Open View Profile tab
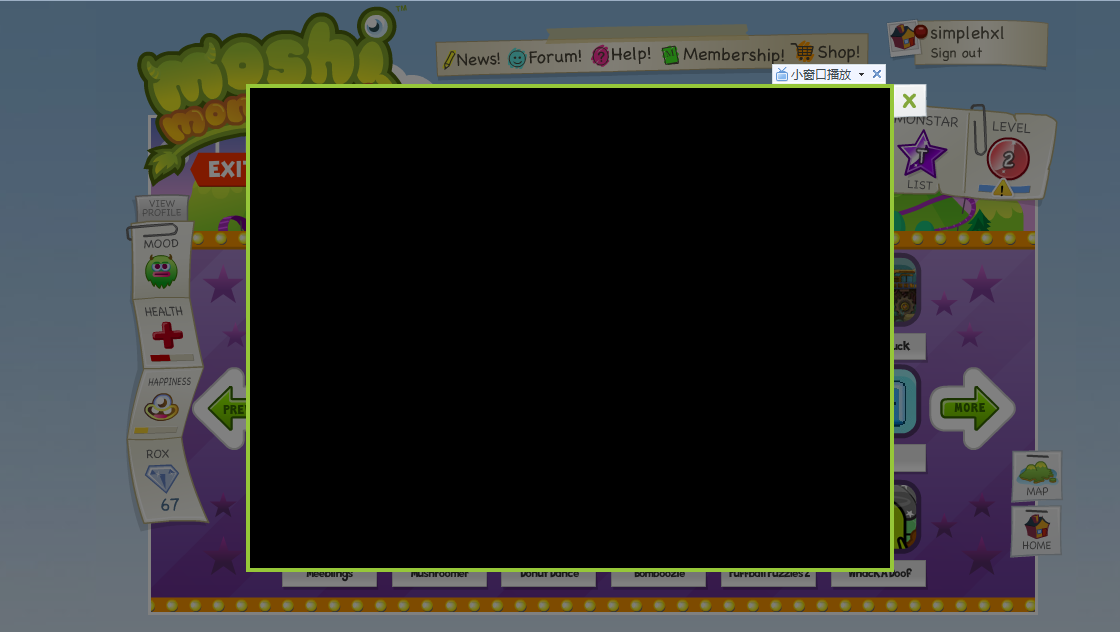1120x632 pixels. pos(161,208)
